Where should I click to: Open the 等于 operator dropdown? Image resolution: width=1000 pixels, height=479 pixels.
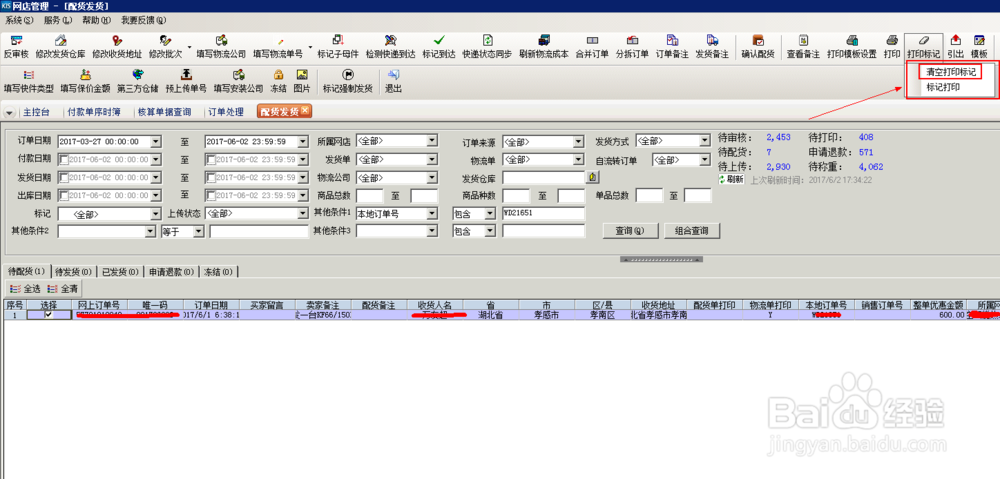(198, 232)
